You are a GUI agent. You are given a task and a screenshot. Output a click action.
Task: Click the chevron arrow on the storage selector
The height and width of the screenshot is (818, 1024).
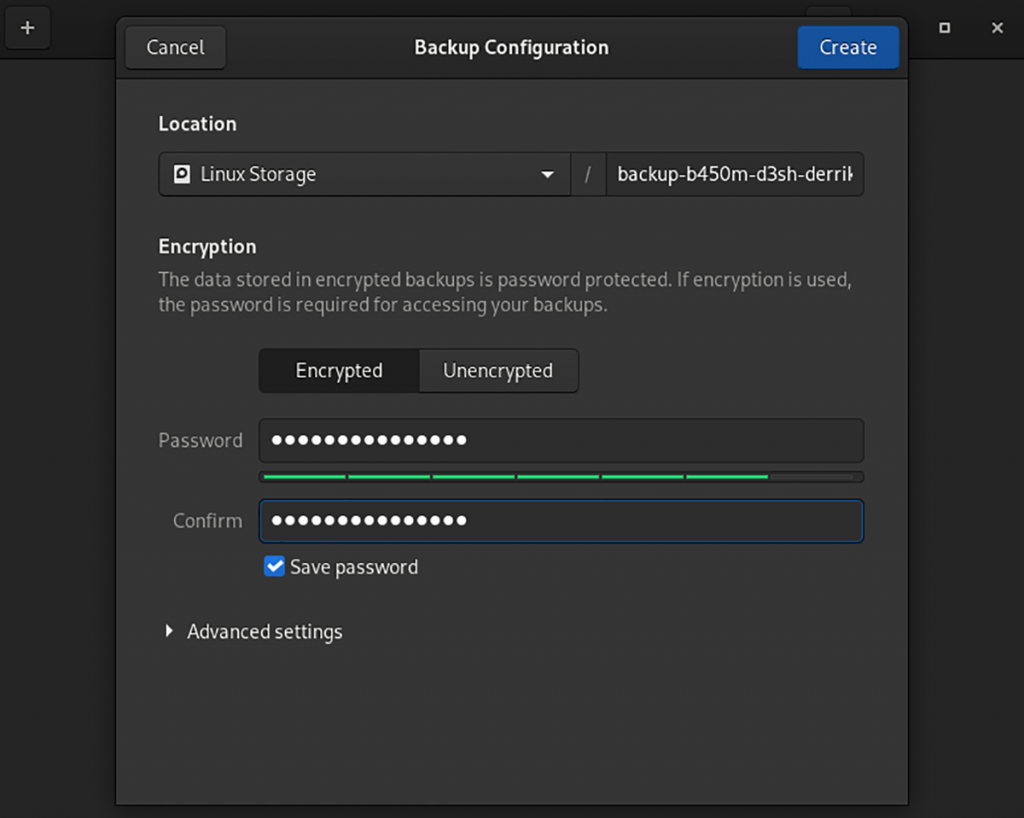tap(547, 173)
